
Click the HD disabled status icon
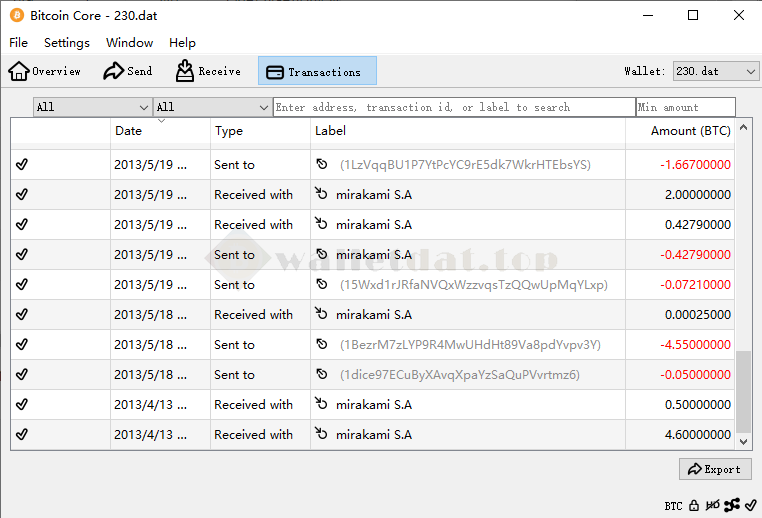pos(712,506)
